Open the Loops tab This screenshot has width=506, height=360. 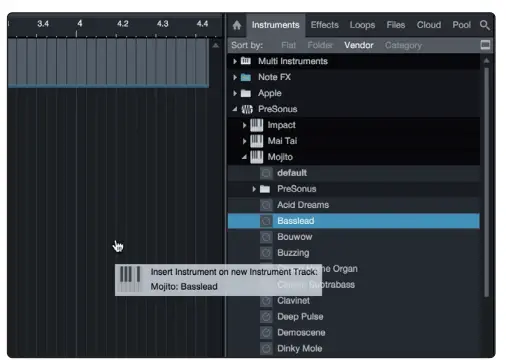click(x=362, y=25)
